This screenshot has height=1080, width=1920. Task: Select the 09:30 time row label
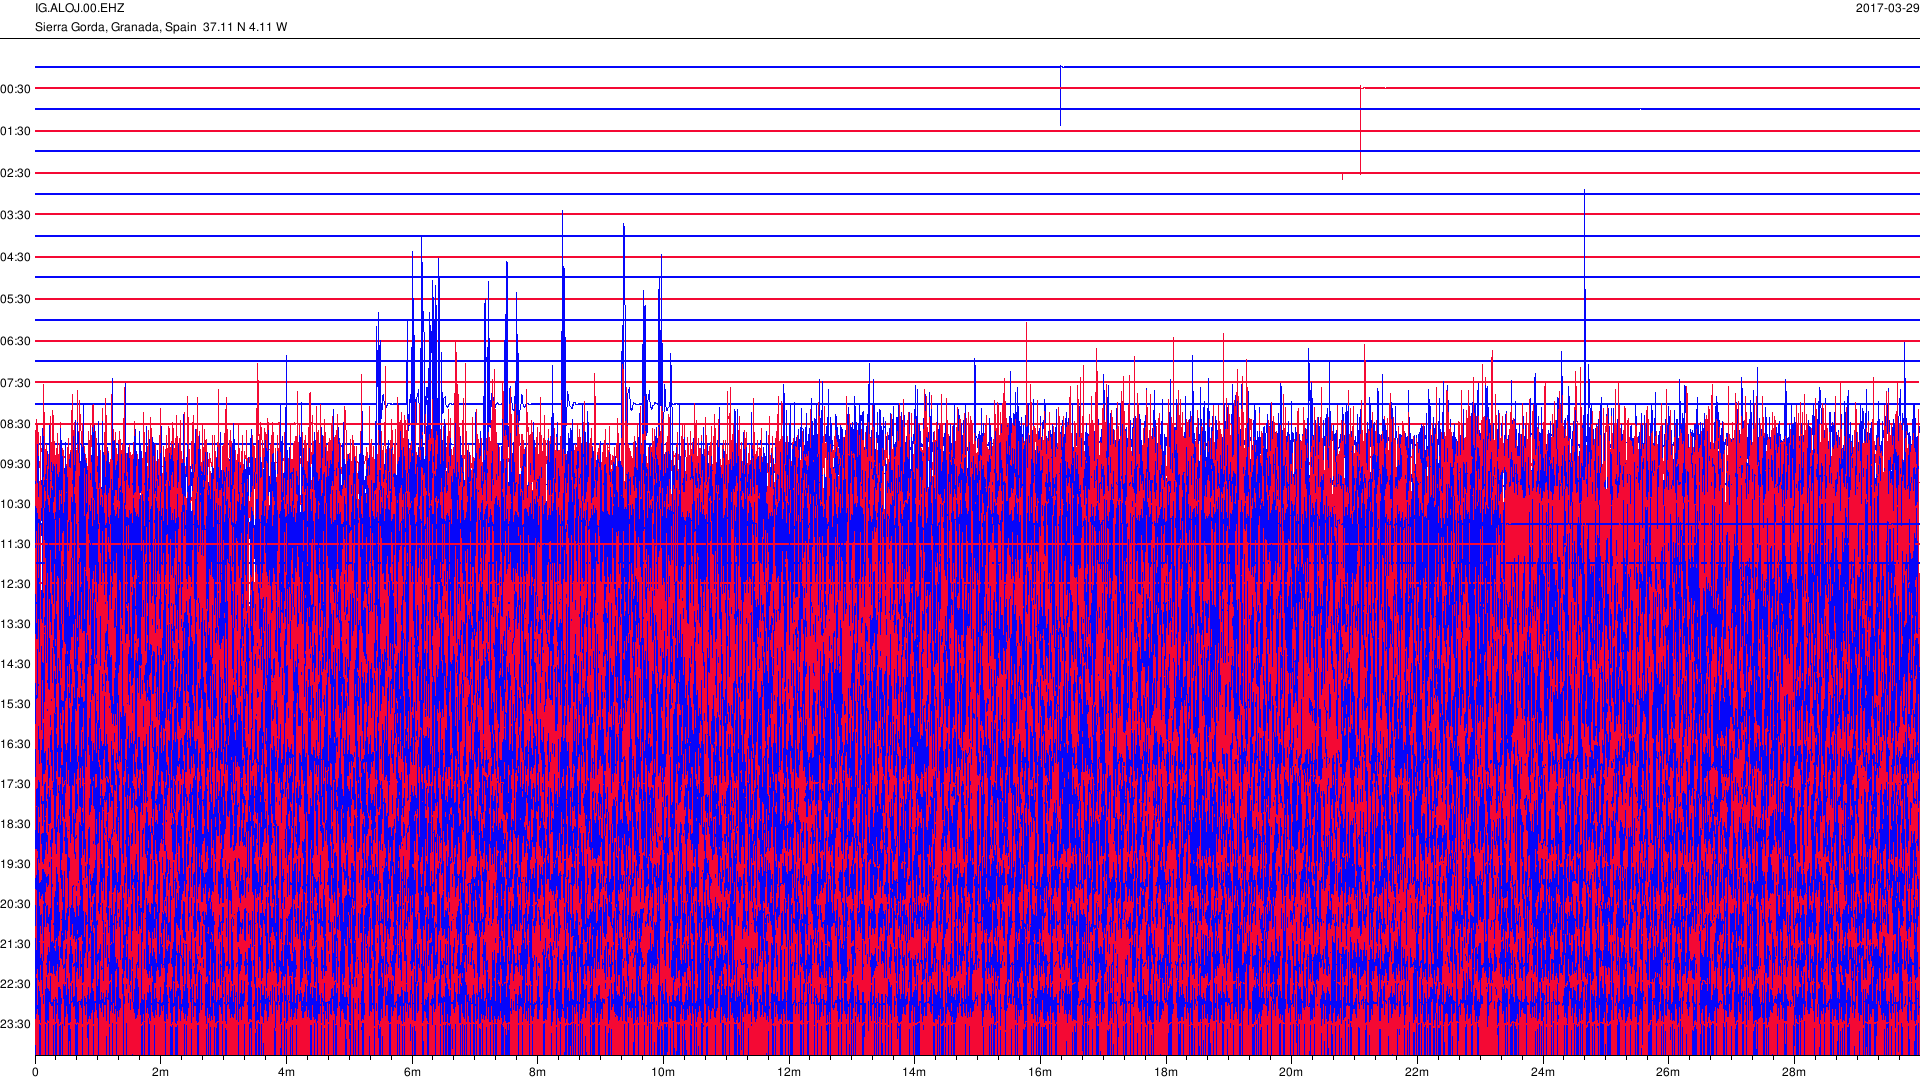point(16,464)
